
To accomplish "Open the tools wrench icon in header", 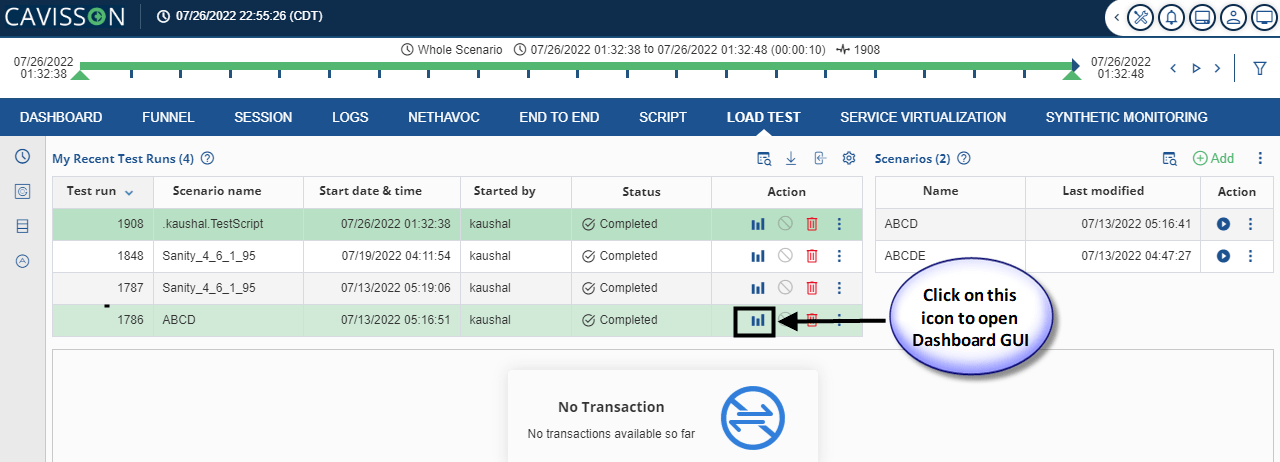I will 1141,17.
